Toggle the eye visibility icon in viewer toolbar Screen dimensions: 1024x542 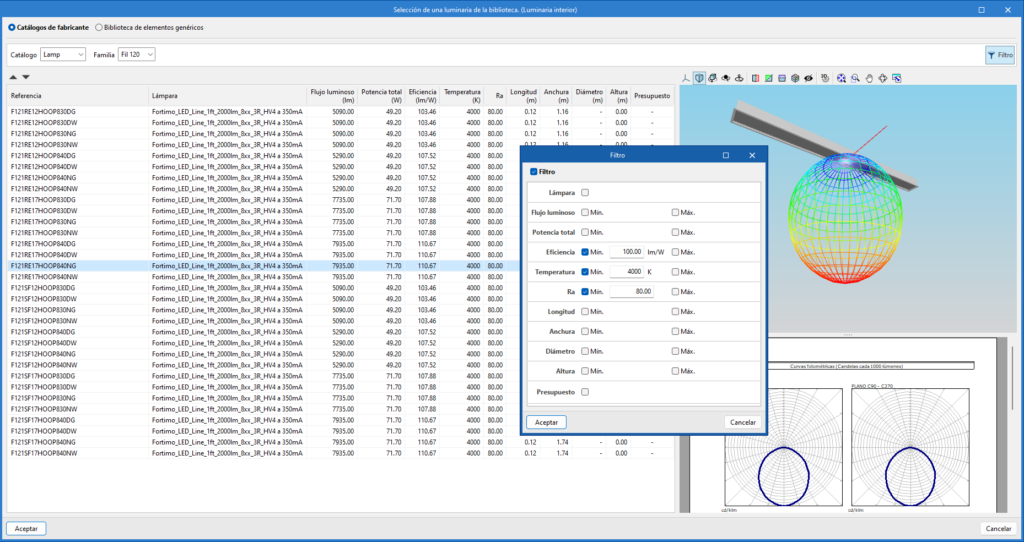(809, 78)
